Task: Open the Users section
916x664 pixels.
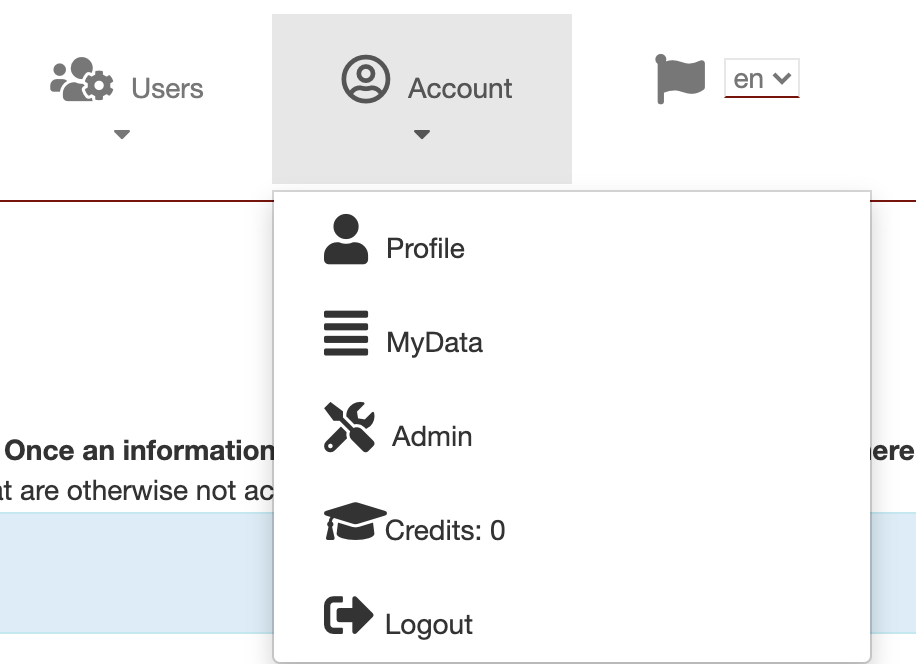Action: [x=166, y=88]
